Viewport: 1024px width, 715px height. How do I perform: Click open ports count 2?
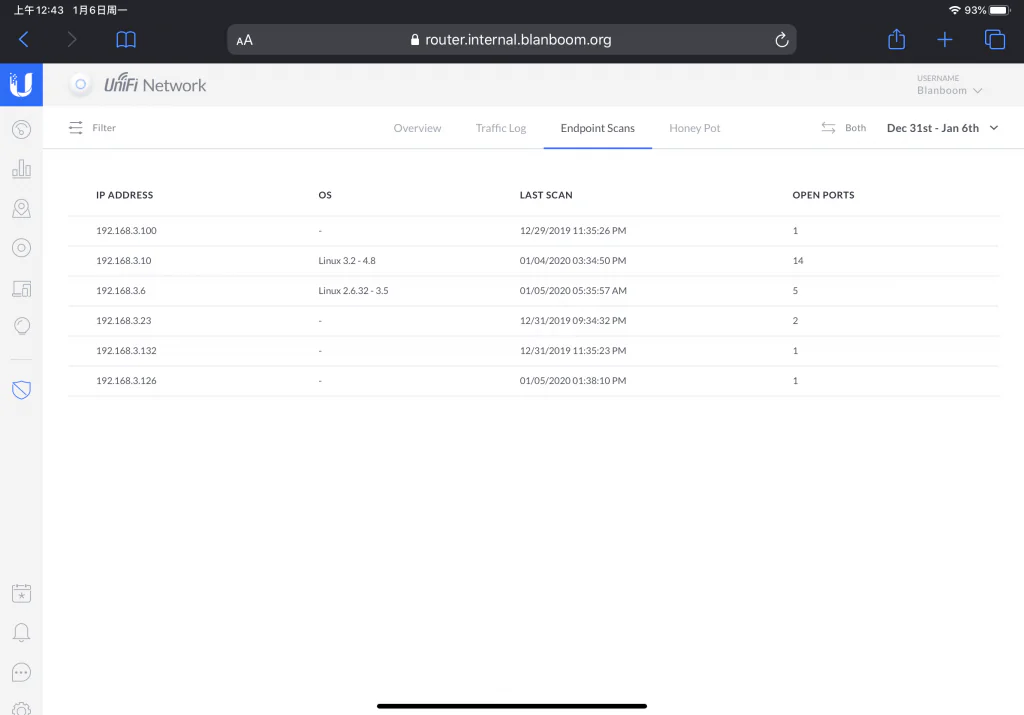click(795, 321)
